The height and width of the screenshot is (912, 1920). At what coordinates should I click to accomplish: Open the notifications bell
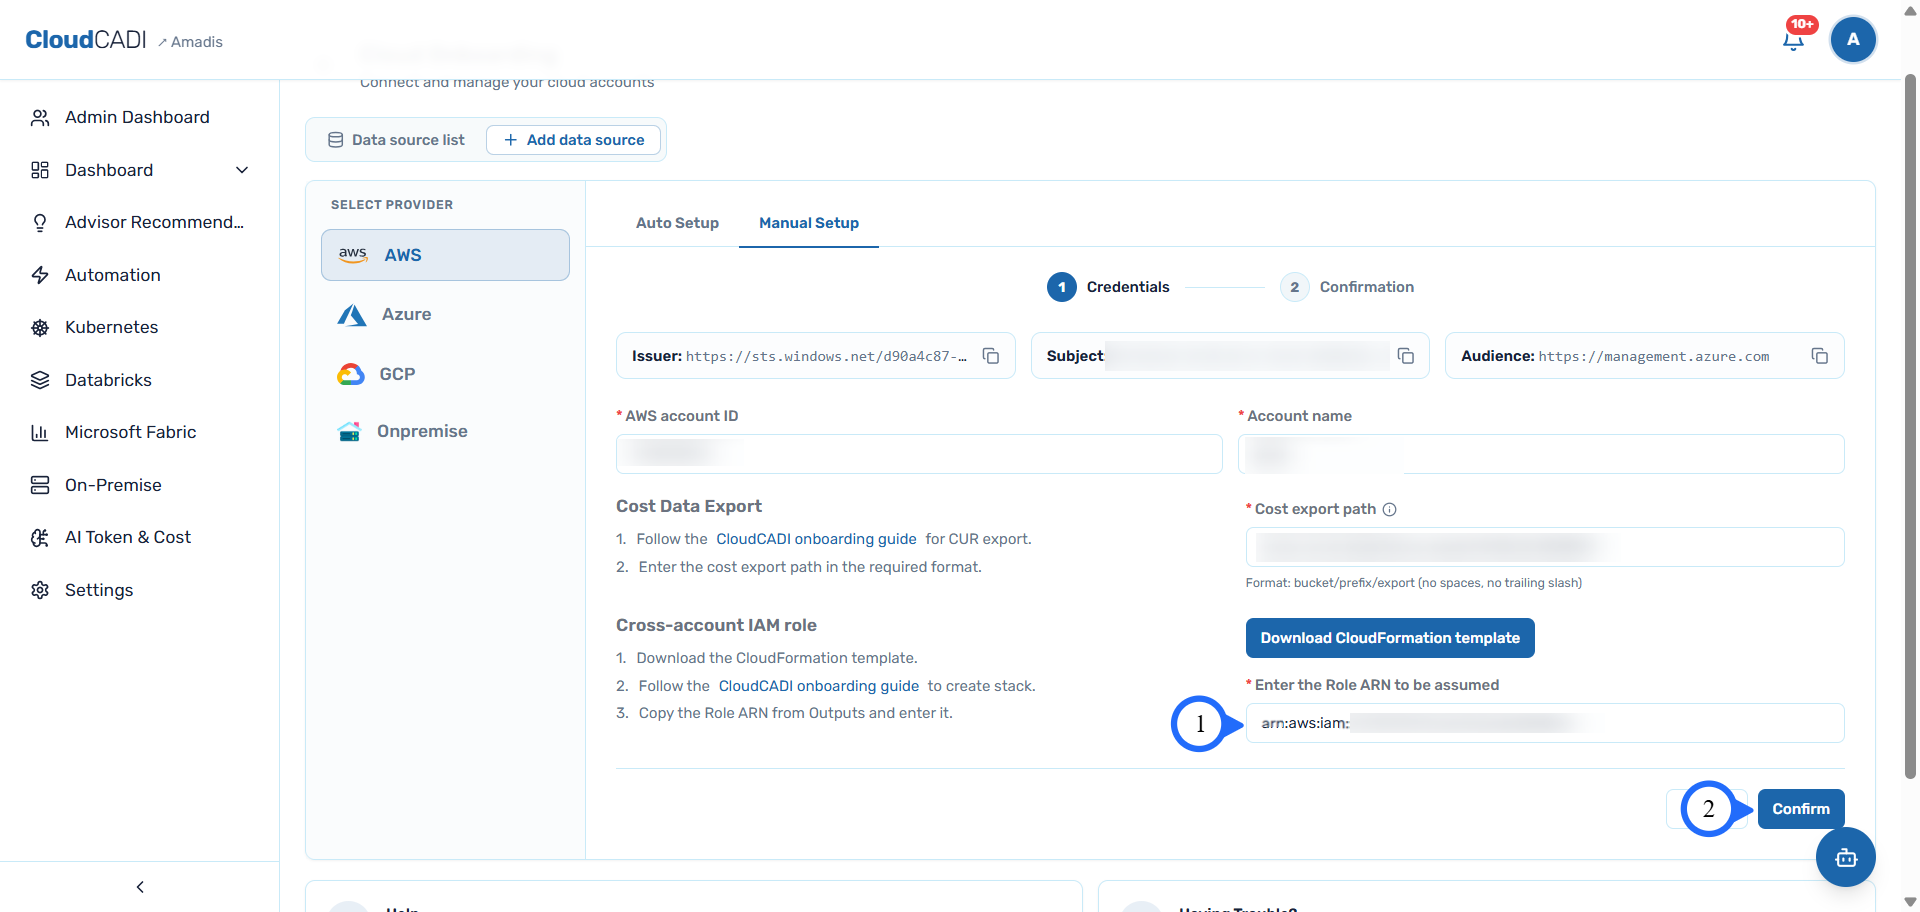tap(1794, 40)
